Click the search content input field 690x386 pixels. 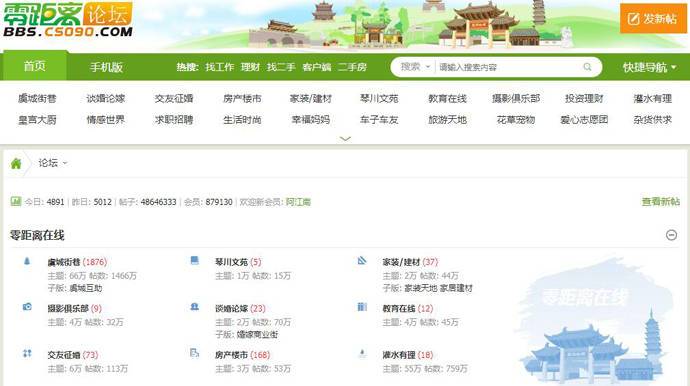(508, 67)
